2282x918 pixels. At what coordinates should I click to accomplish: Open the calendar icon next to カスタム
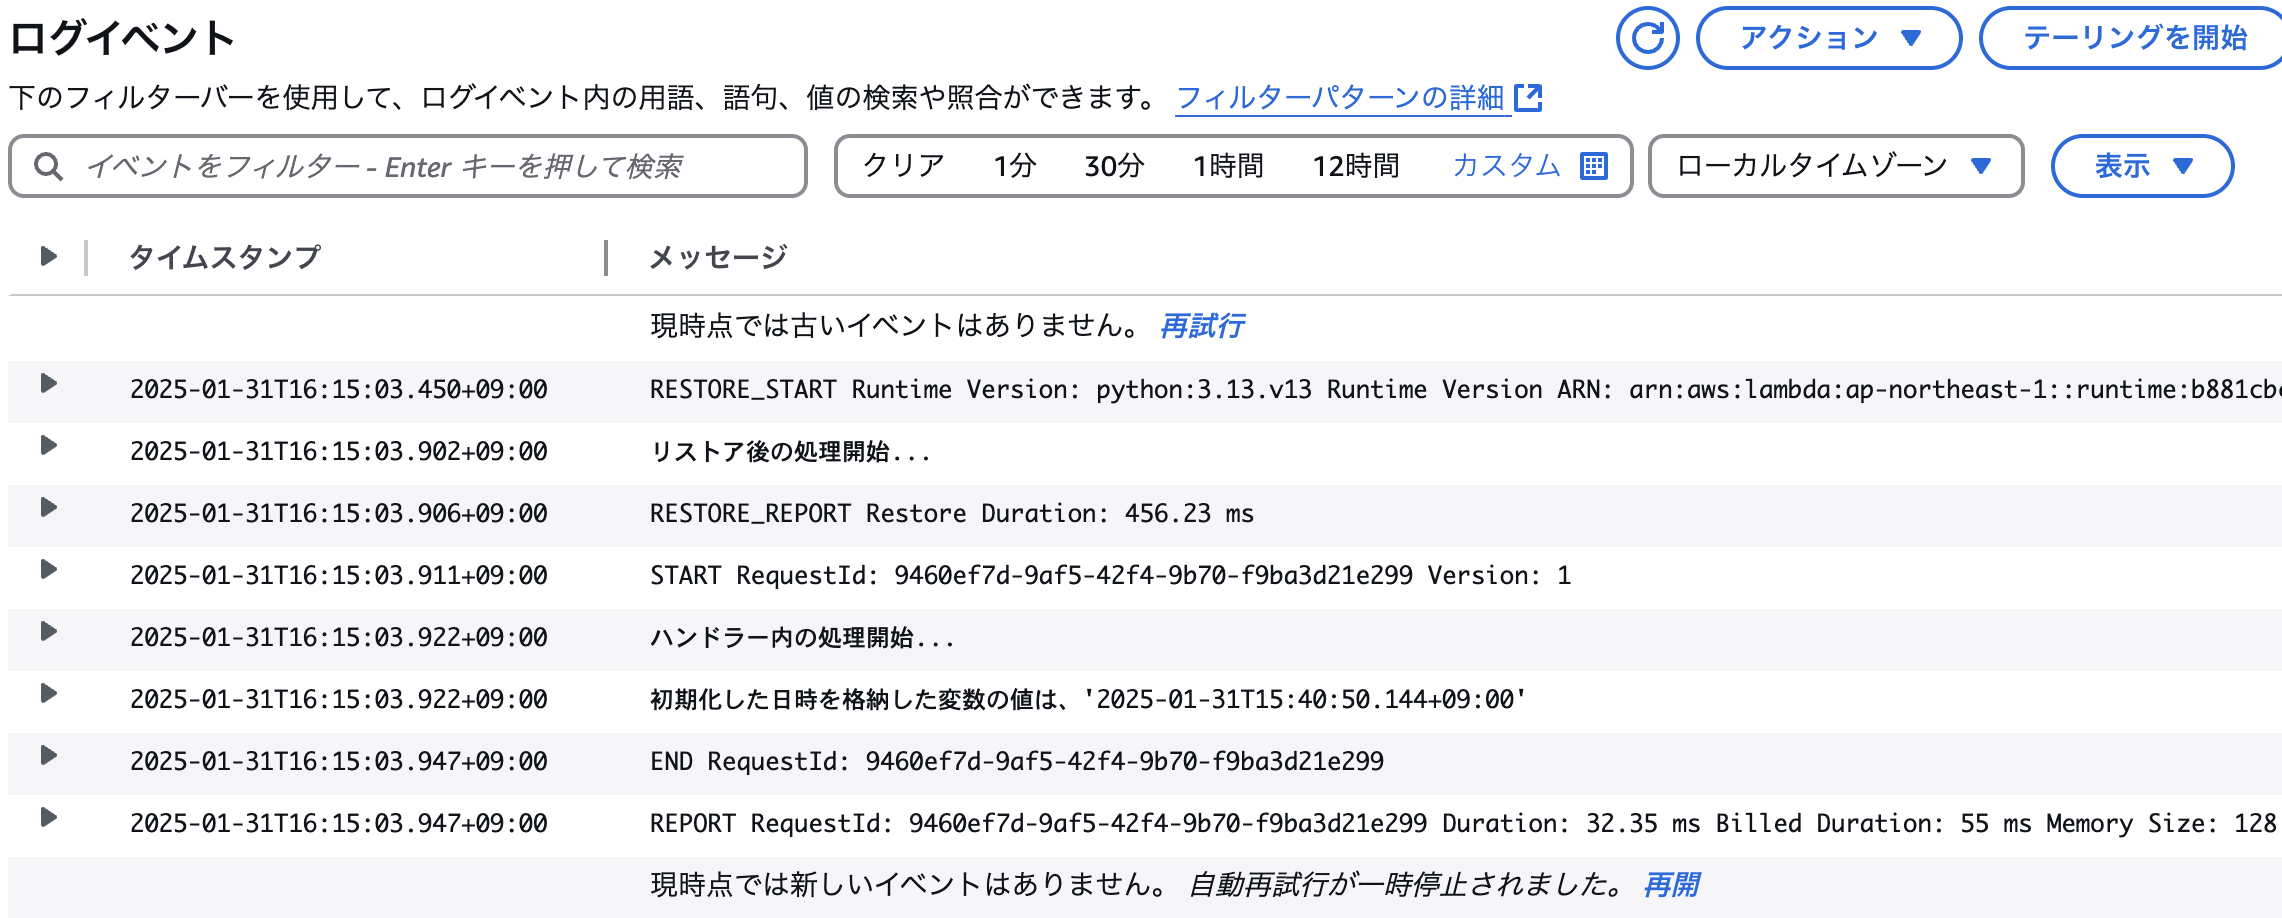tap(1597, 166)
